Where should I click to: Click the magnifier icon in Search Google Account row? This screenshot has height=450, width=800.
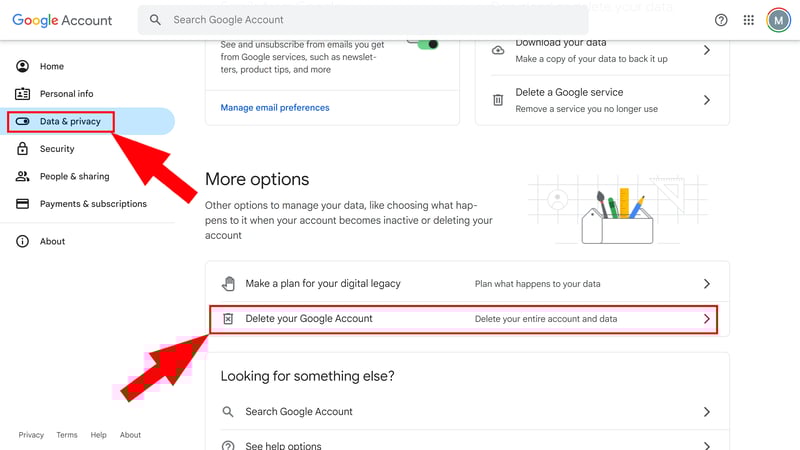(228, 412)
